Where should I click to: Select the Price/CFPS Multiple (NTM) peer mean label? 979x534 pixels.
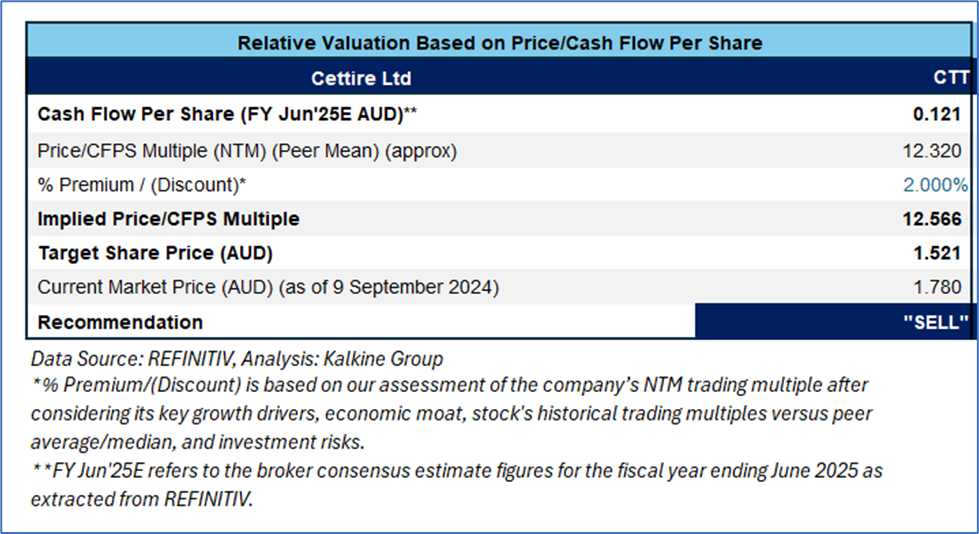pos(247,150)
